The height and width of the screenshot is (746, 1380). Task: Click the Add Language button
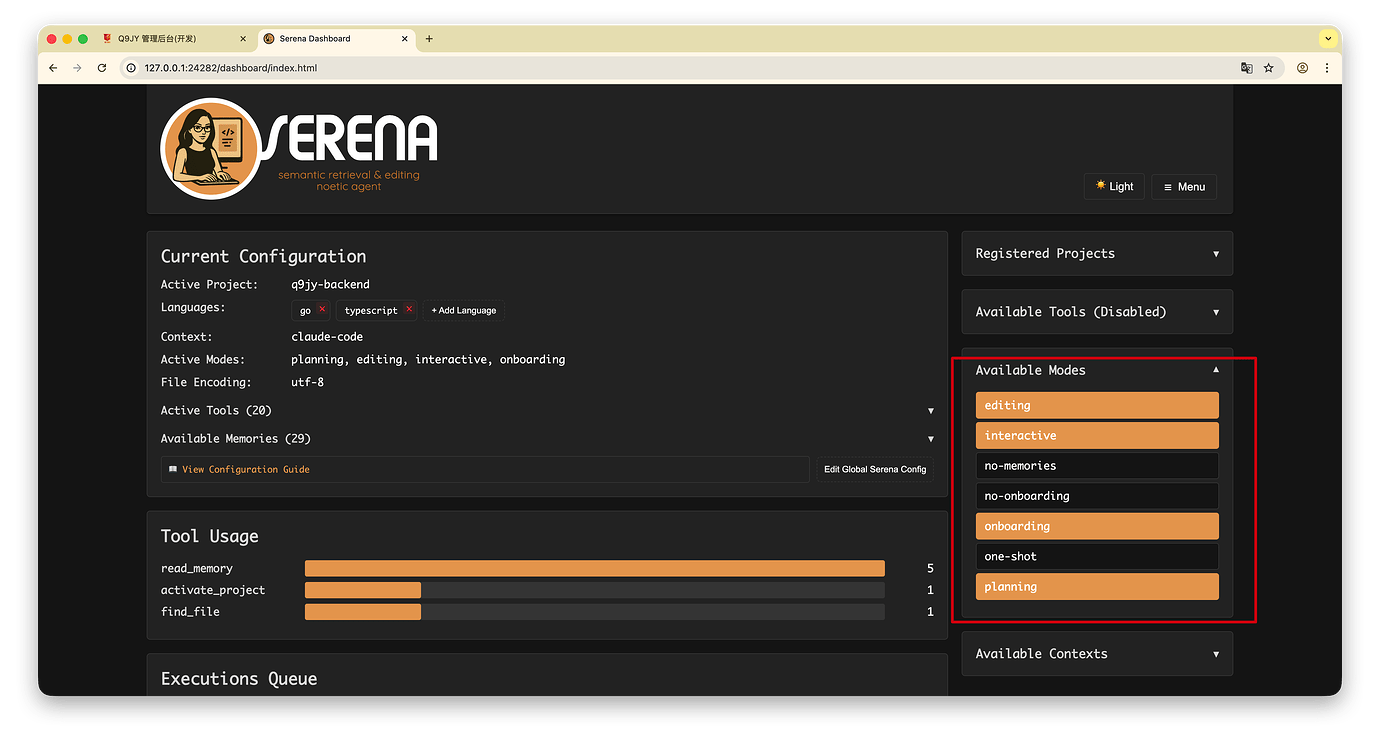tap(464, 310)
